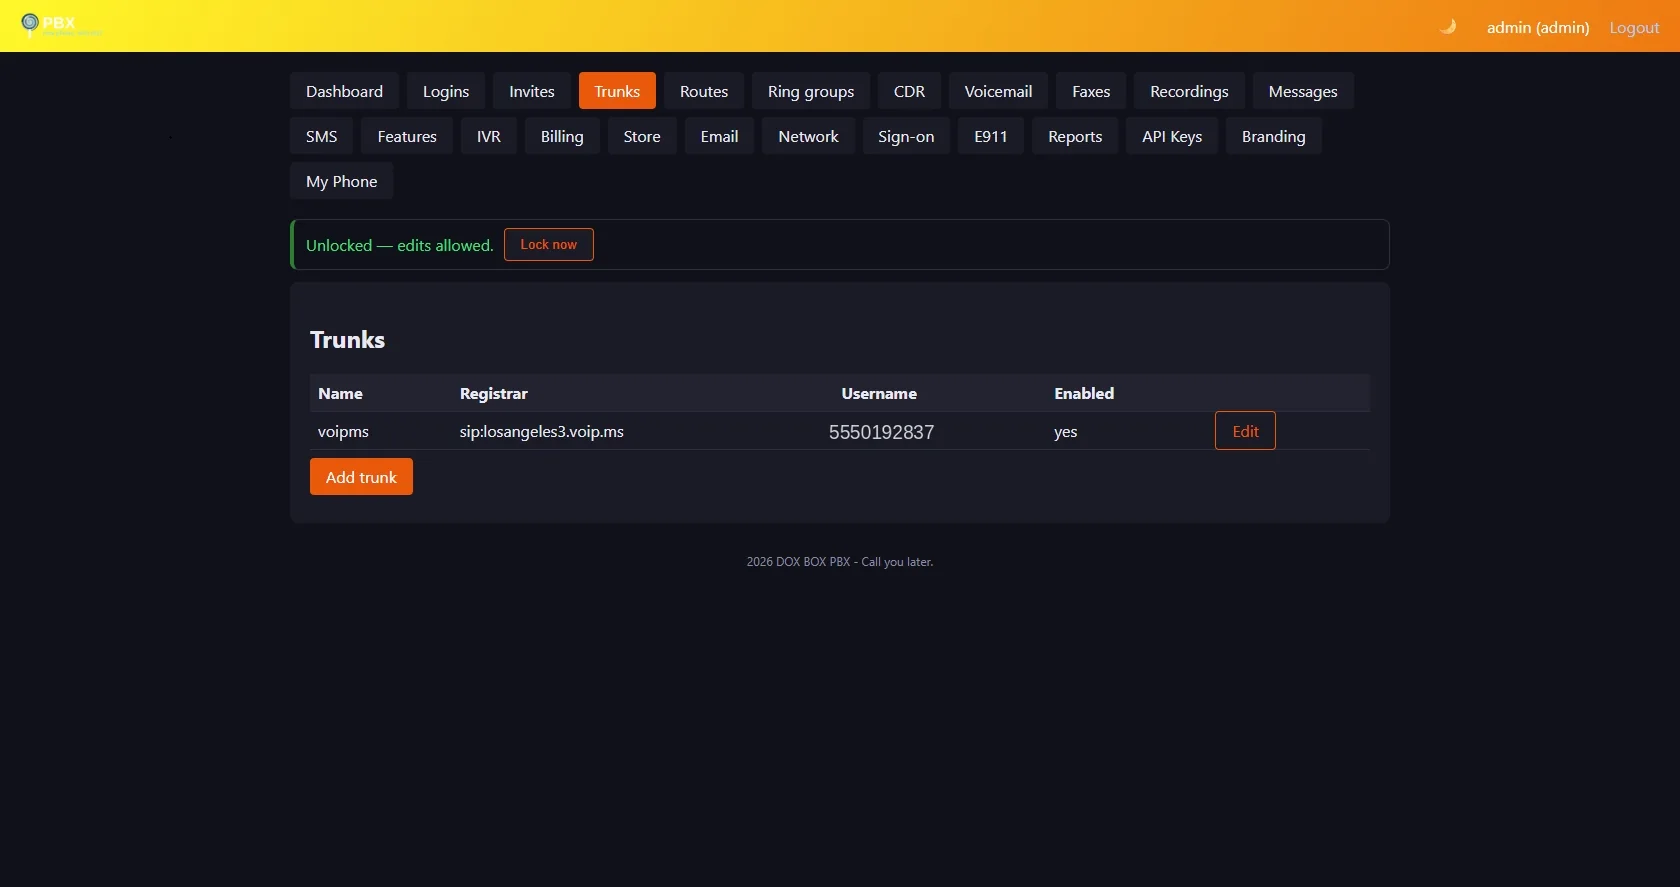1680x887 pixels.
Task: Go to the Branding tab
Action: pyautogui.click(x=1273, y=136)
